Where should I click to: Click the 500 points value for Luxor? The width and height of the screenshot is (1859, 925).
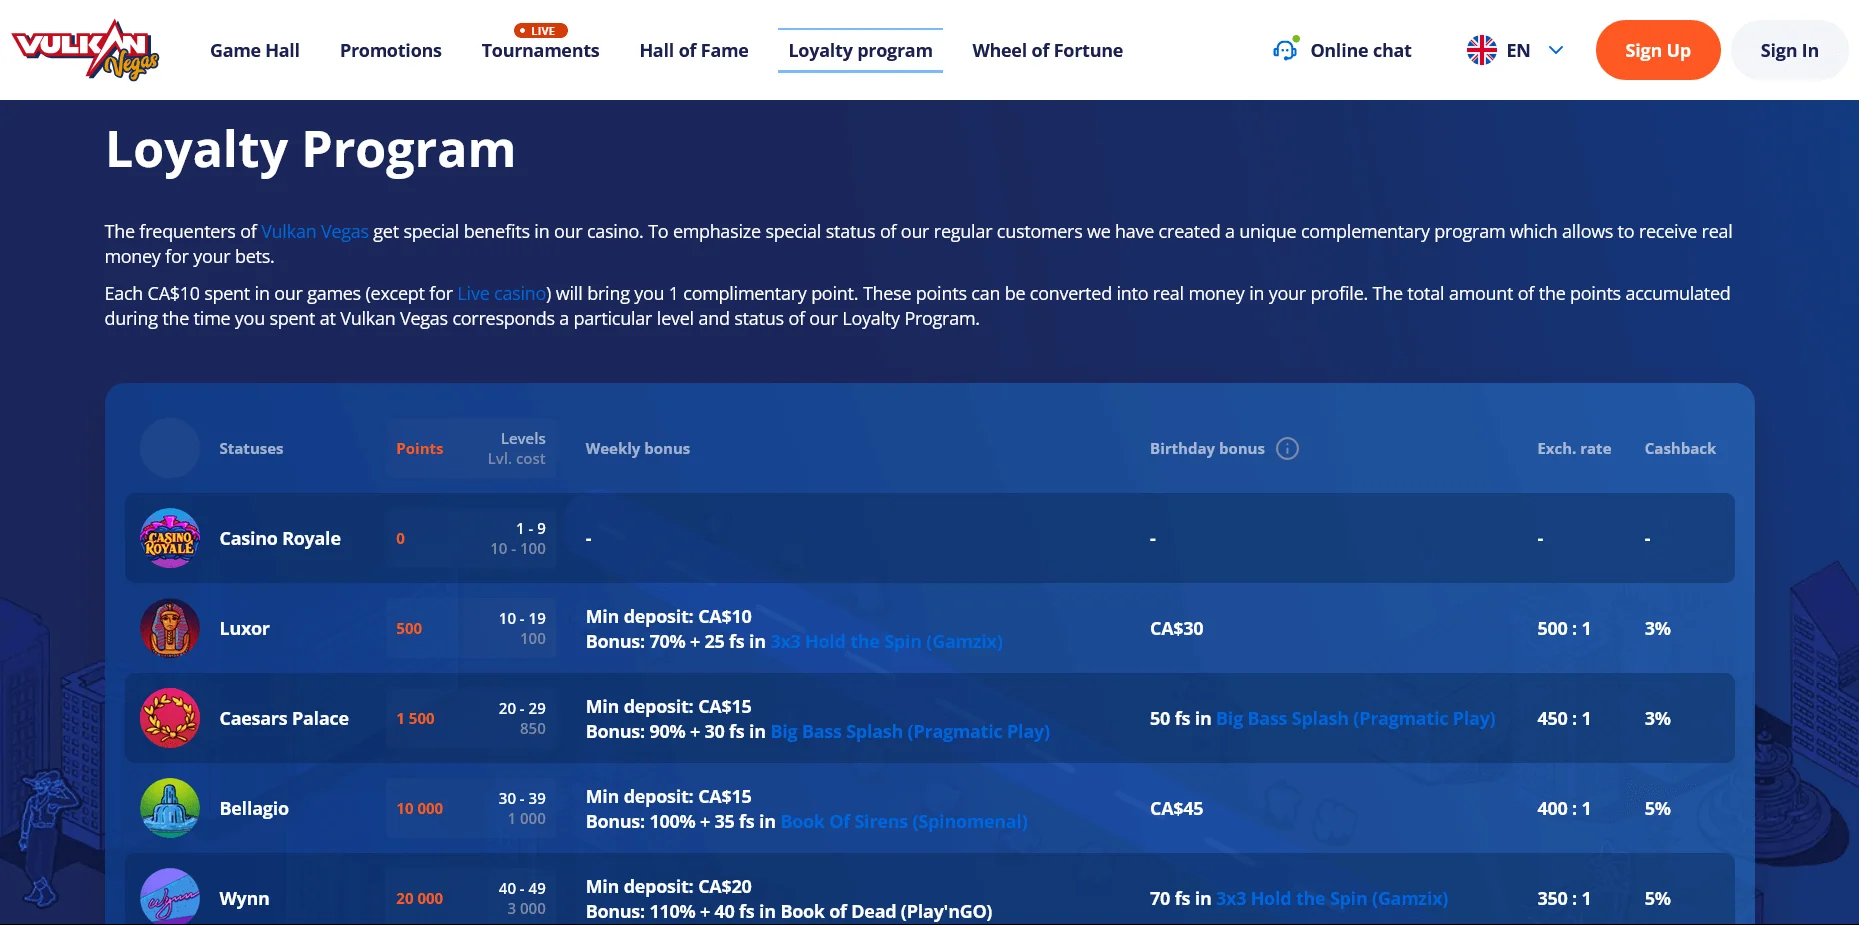[x=409, y=629]
